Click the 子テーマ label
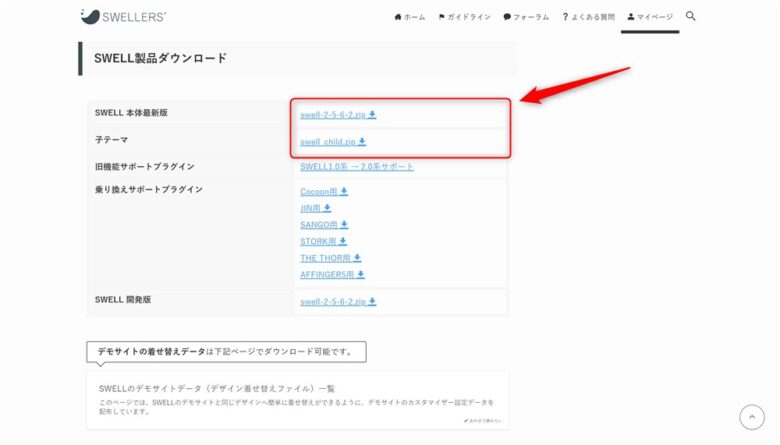Screen dimensions: 780x445 (x=111, y=140)
